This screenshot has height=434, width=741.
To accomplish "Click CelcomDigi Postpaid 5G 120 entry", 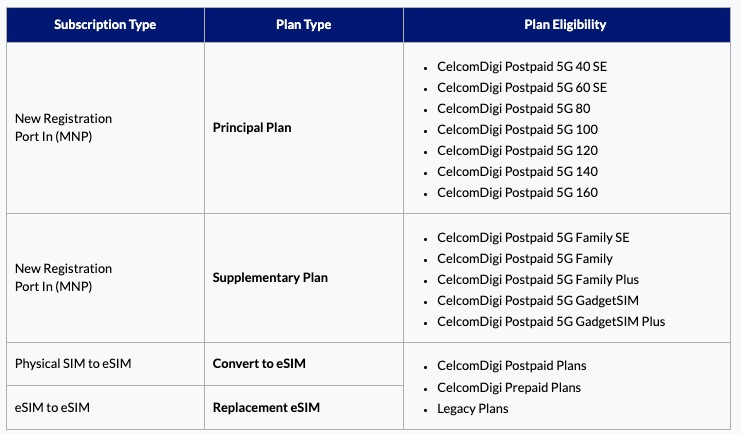I will click(516, 150).
